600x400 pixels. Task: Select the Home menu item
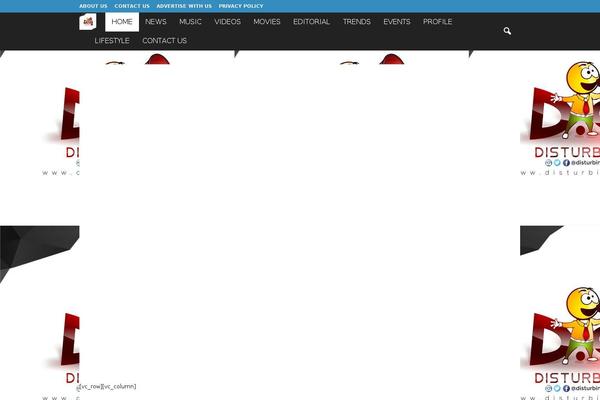tap(122, 22)
